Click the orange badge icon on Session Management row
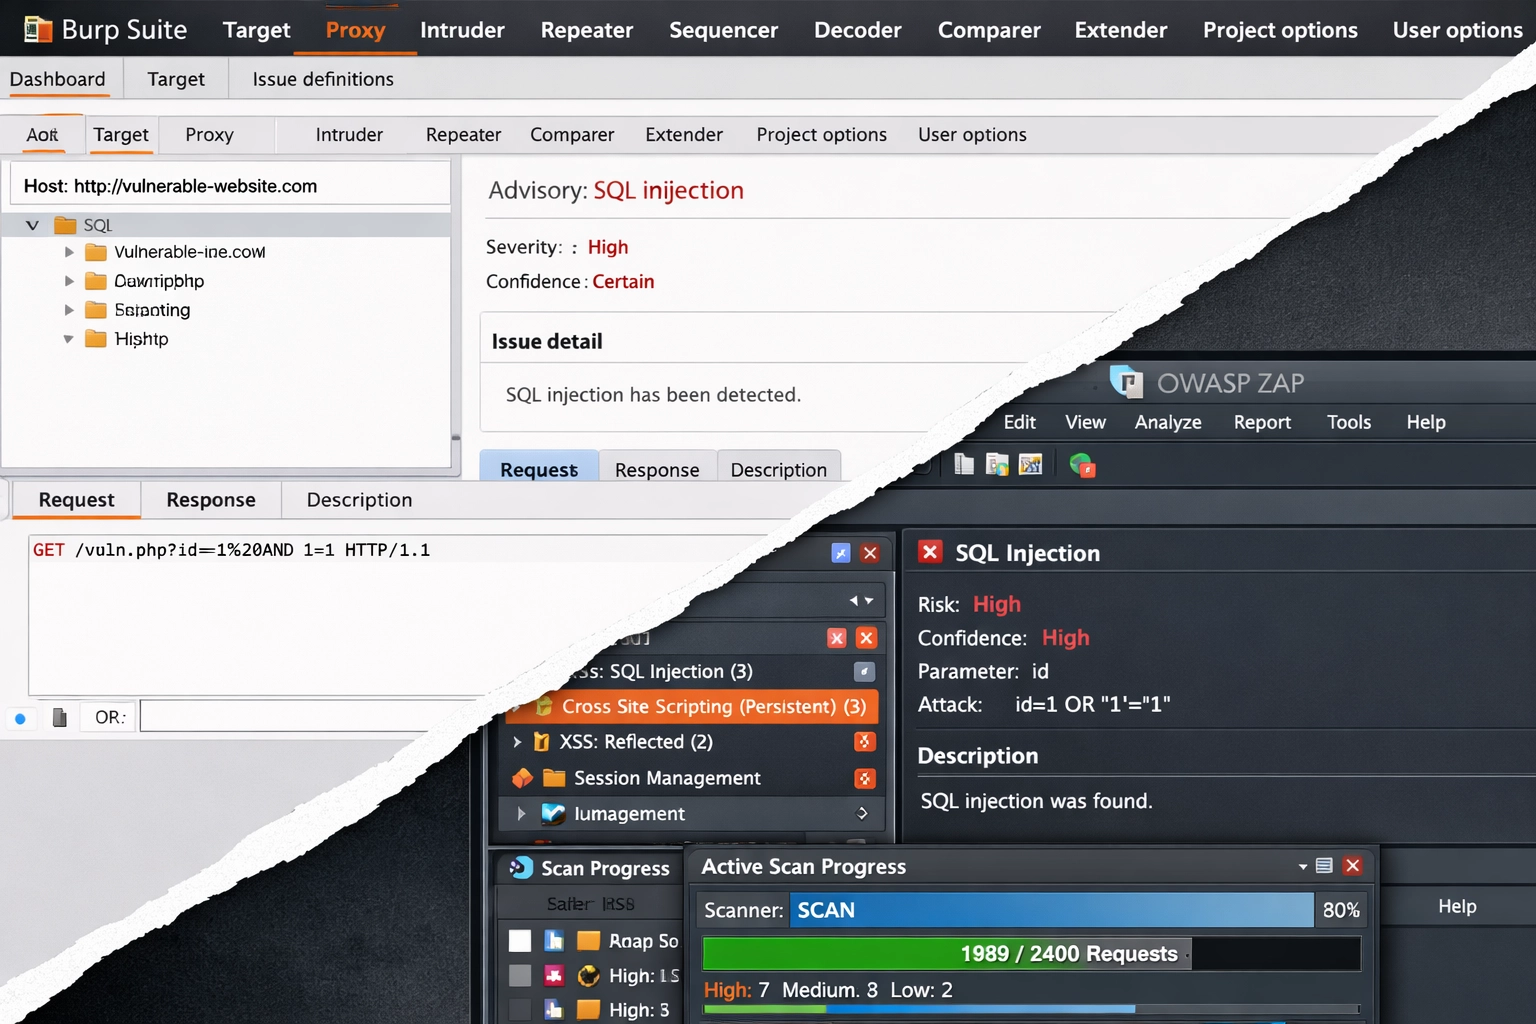 pyautogui.click(x=865, y=778)
